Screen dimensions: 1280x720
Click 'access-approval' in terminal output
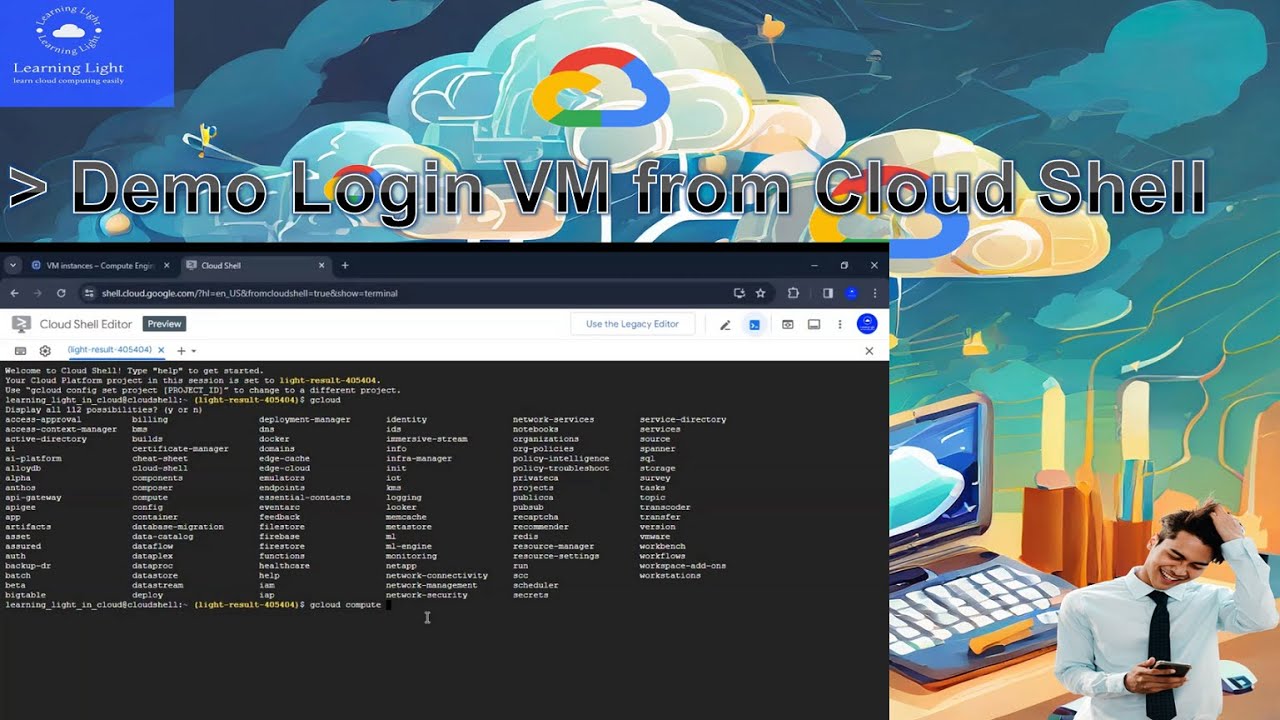click(x=43, y=420)
